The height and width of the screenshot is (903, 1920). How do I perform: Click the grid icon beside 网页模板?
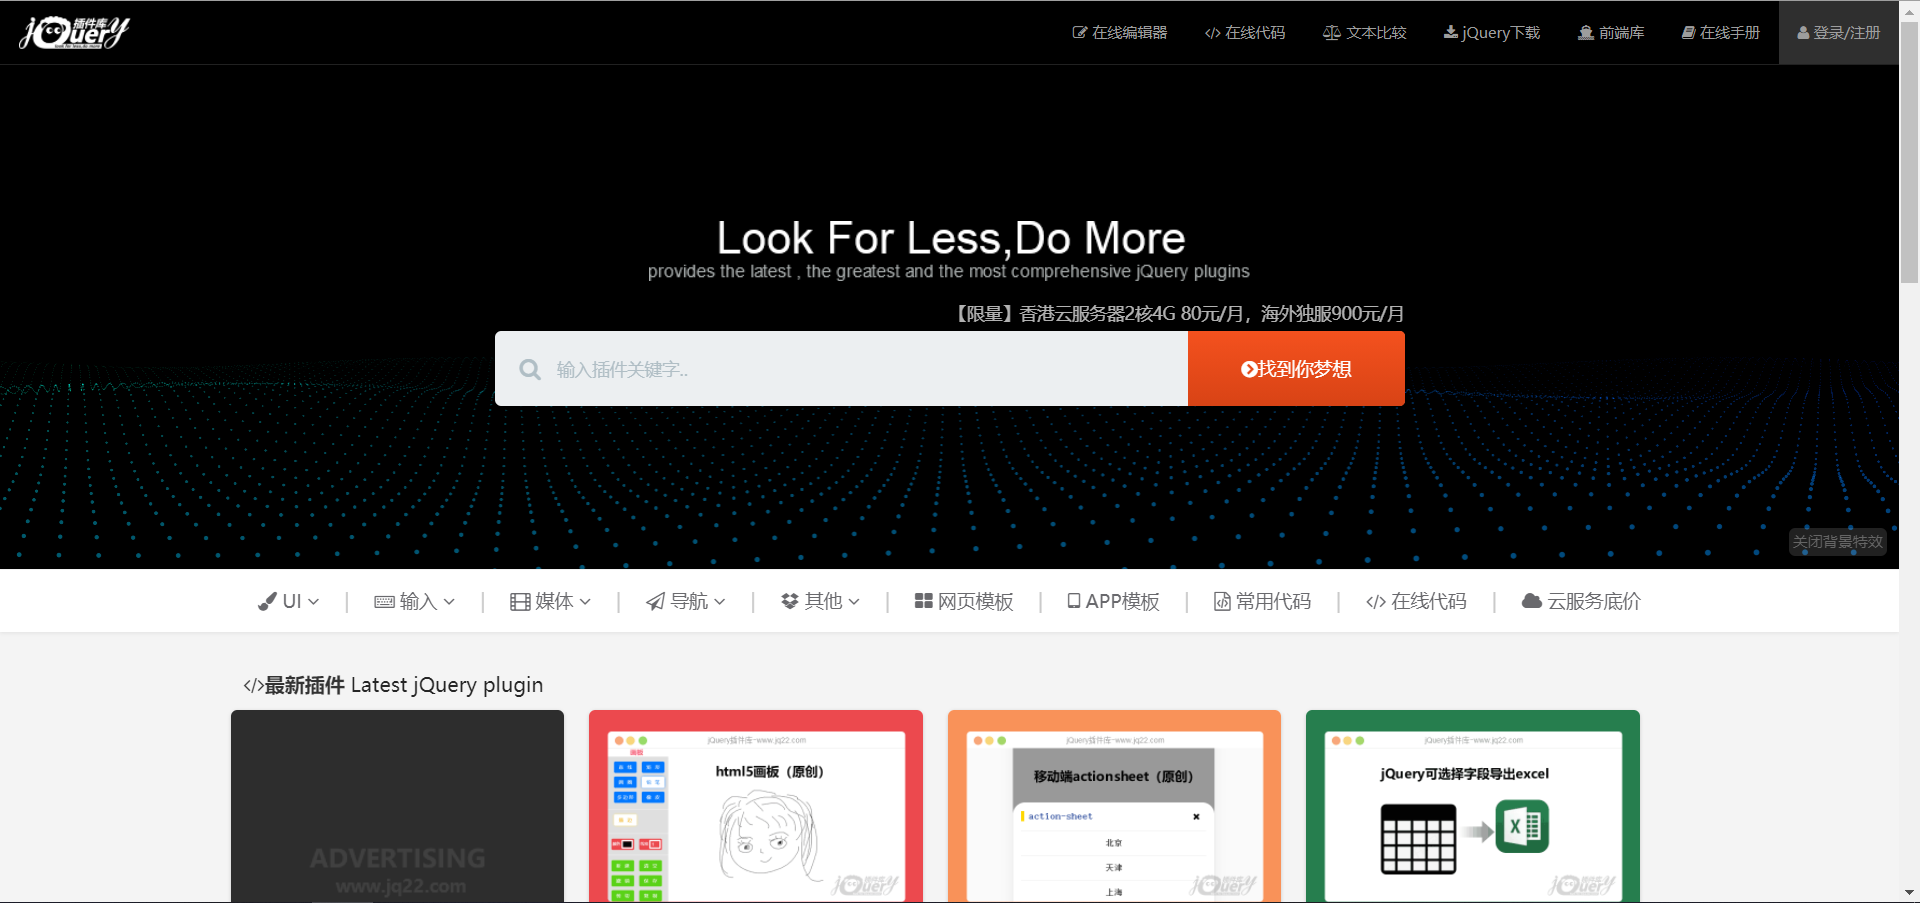924,601
